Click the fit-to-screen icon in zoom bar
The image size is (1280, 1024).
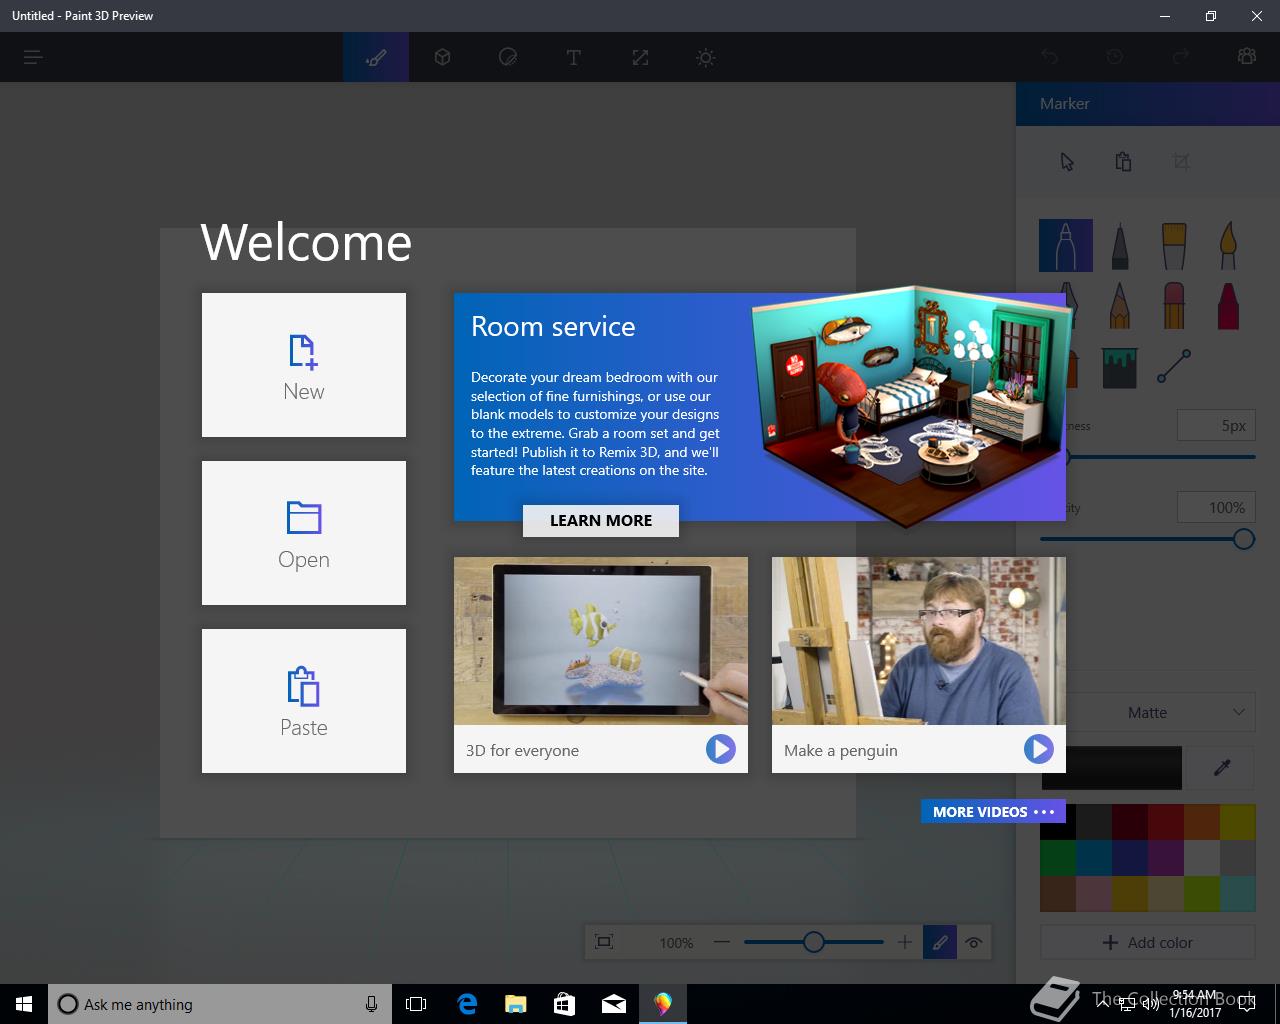(604, 942)
